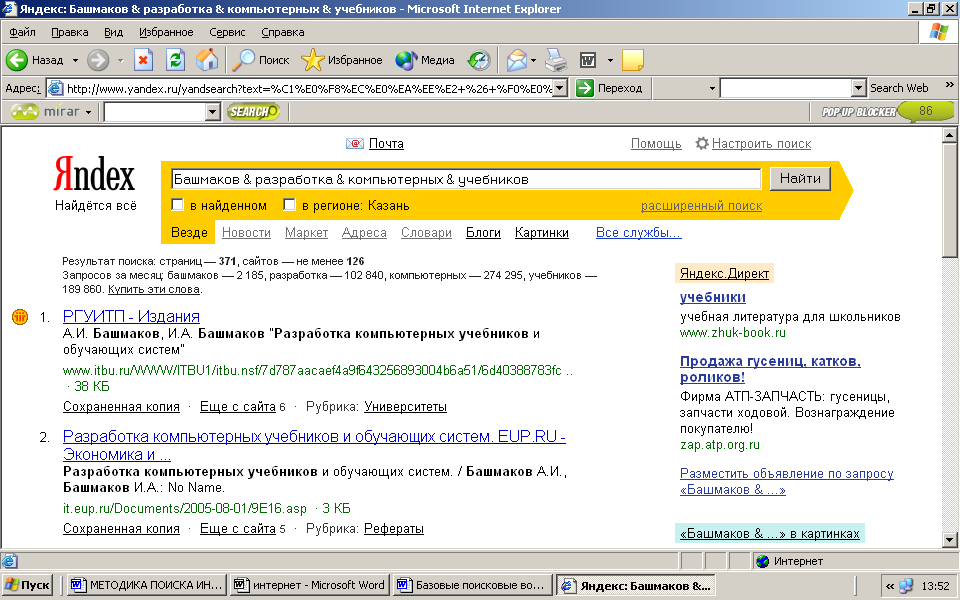The image size is (960, 600).
Task: Open the Вид menu
Action: click(113, 32)
